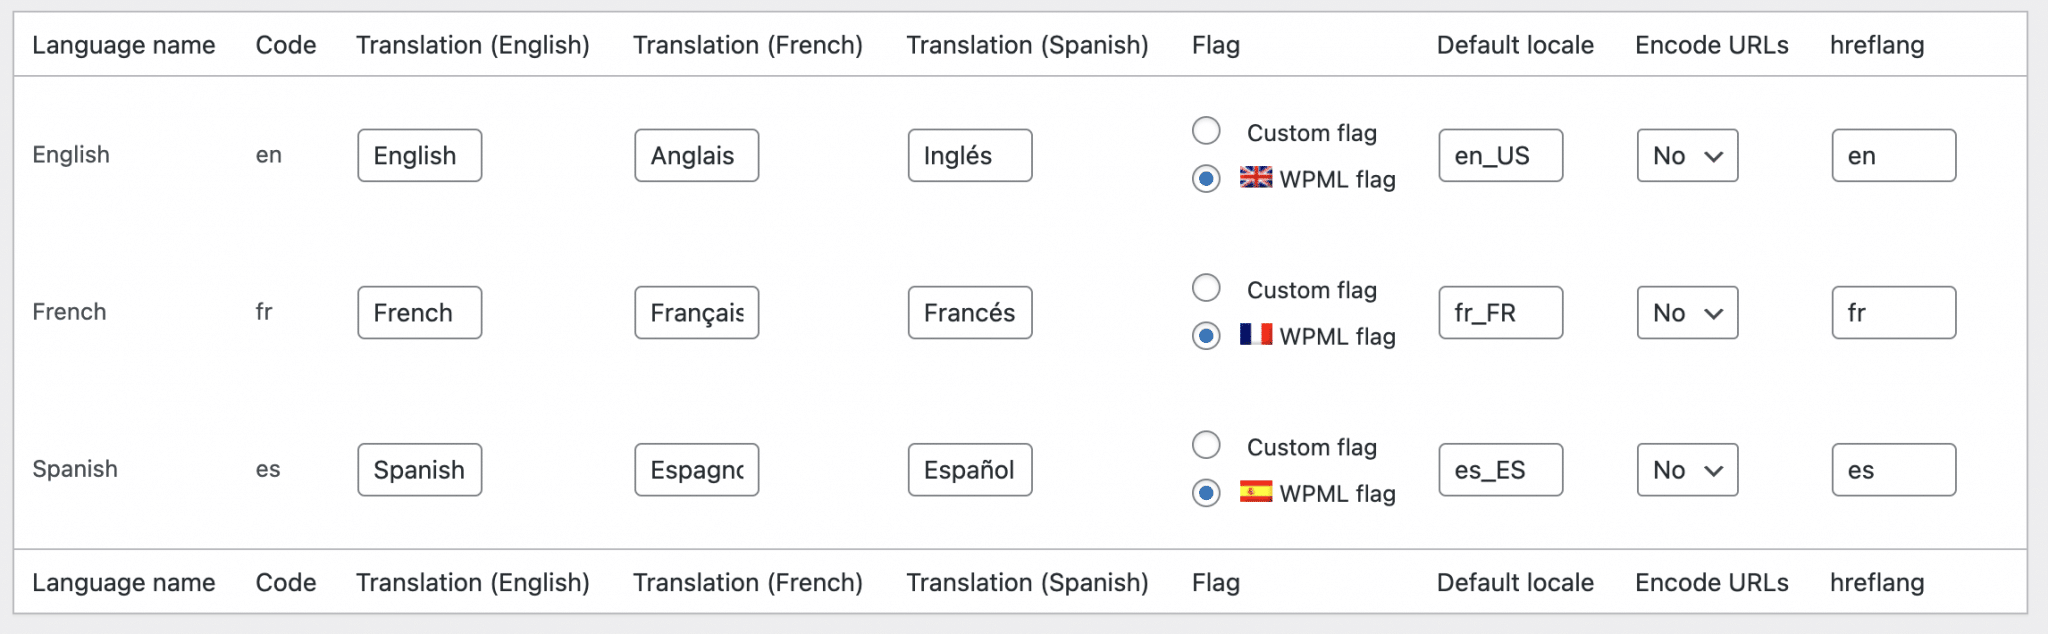Image resolution: width=2048 pixels, height=634 pixels.
Task: Edit English translation field 'French'
Action: pyautogui.click(x=420, y=312)
